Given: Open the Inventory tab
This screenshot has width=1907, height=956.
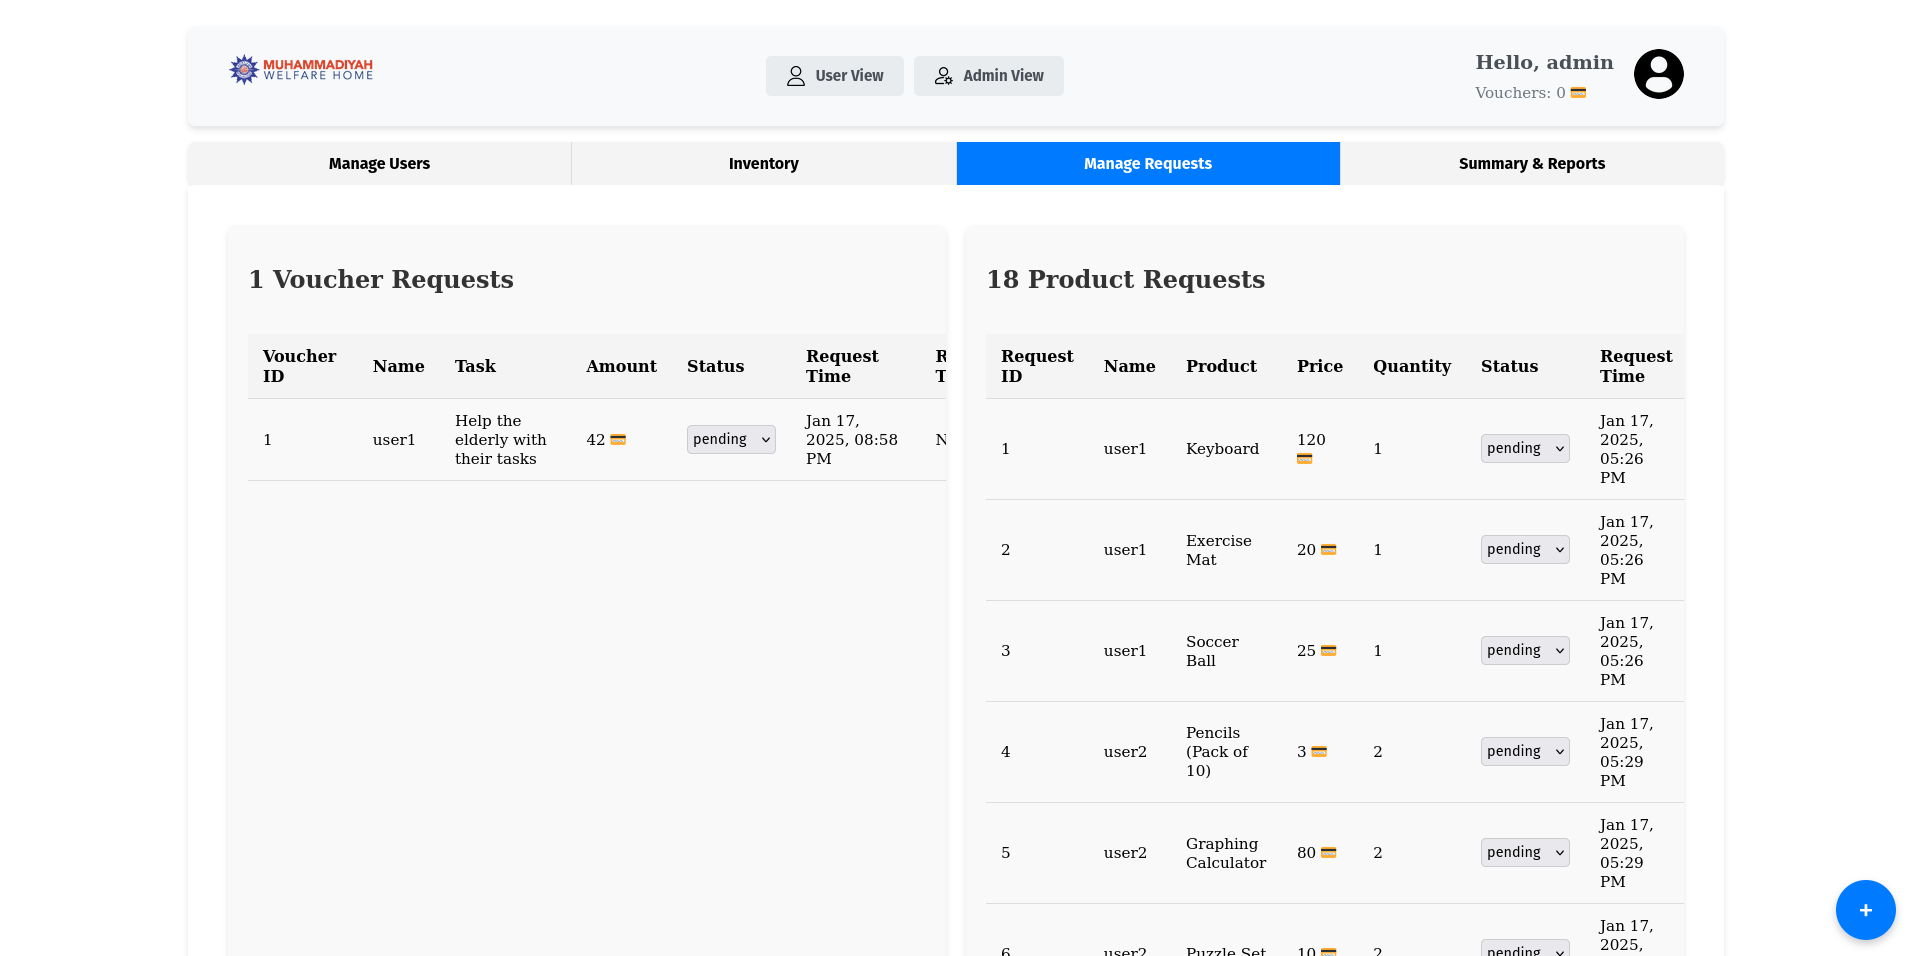Looking at the screenshot, I should click(x=763, y=164).
